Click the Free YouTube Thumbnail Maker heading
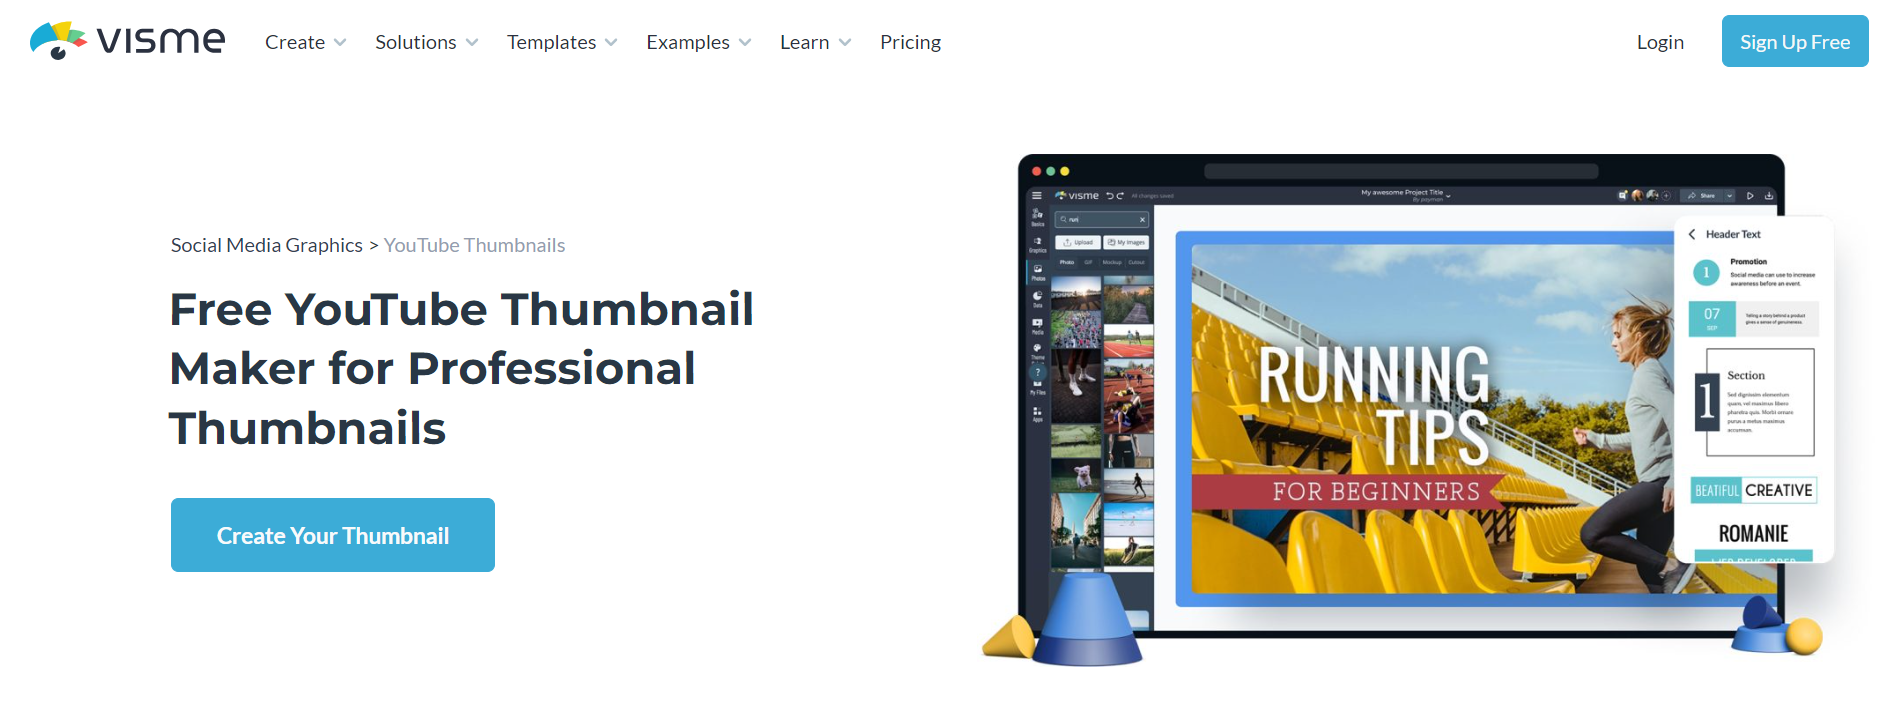Viewport: 1878px width, 726px height. click(x=461, y=368)
